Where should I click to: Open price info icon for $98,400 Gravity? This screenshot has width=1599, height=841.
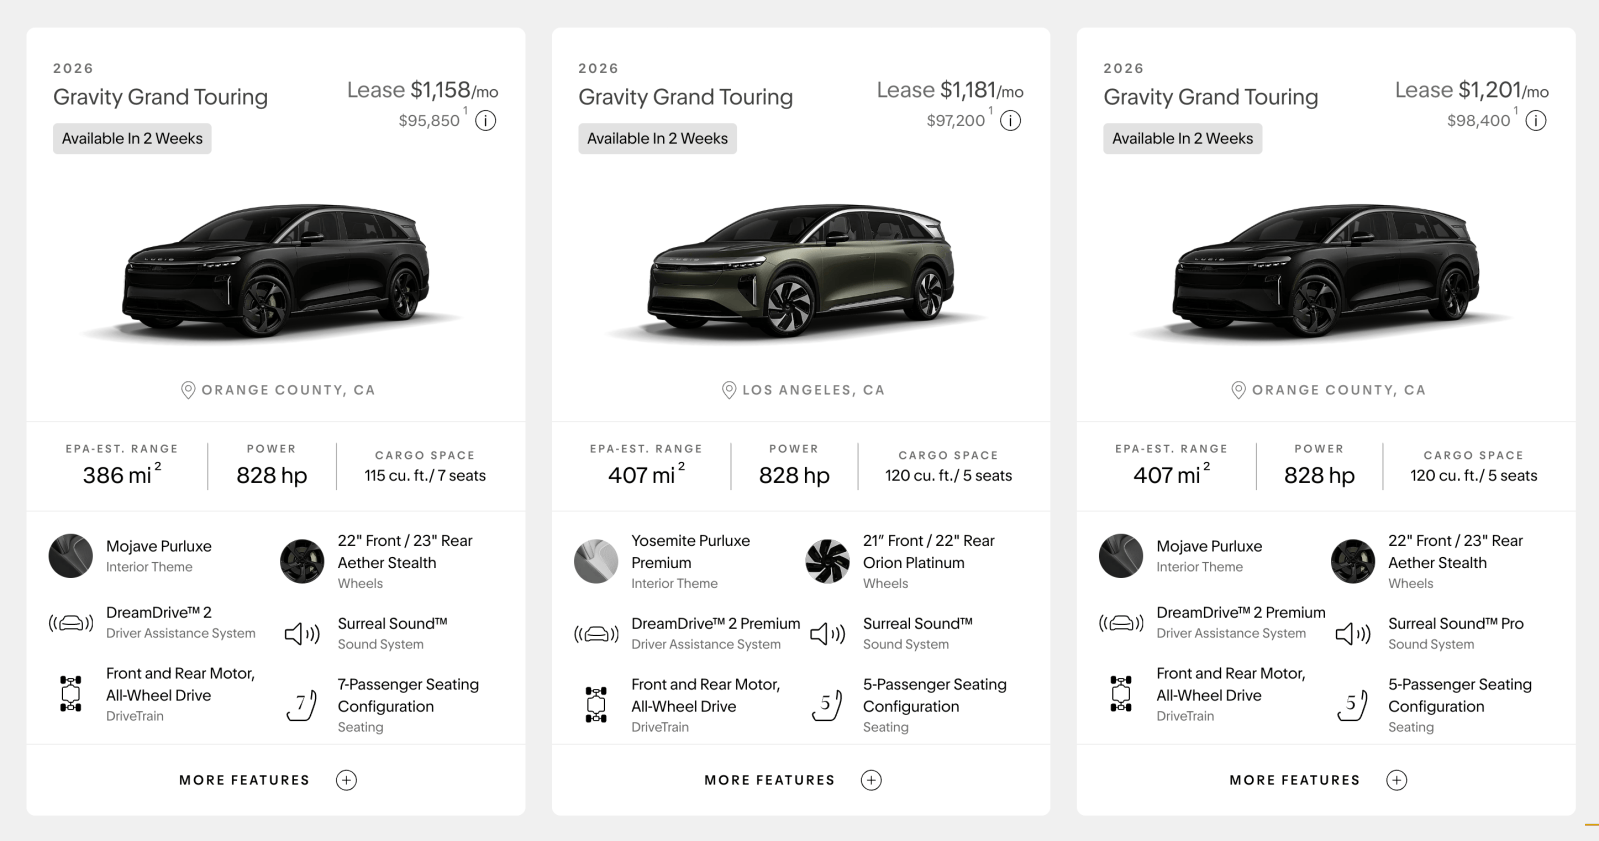point(1536,121)
